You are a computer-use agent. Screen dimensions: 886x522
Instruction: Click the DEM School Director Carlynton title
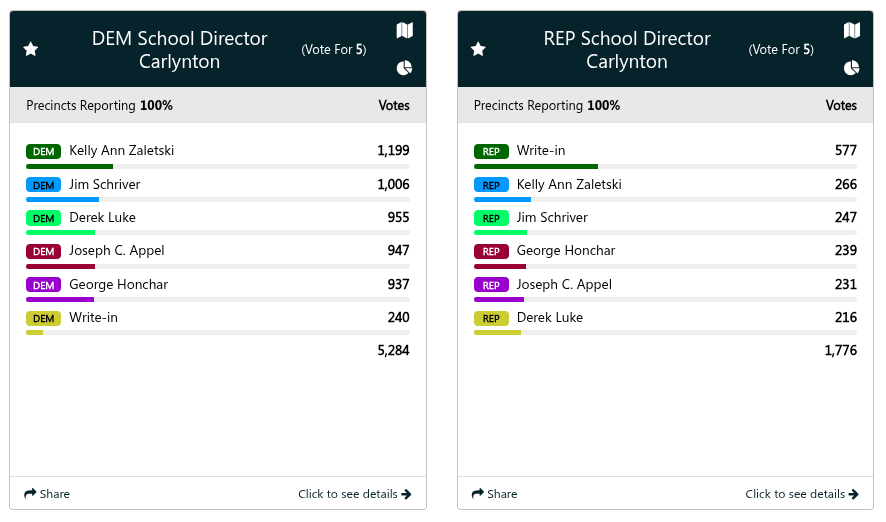[x=180, y=50]
